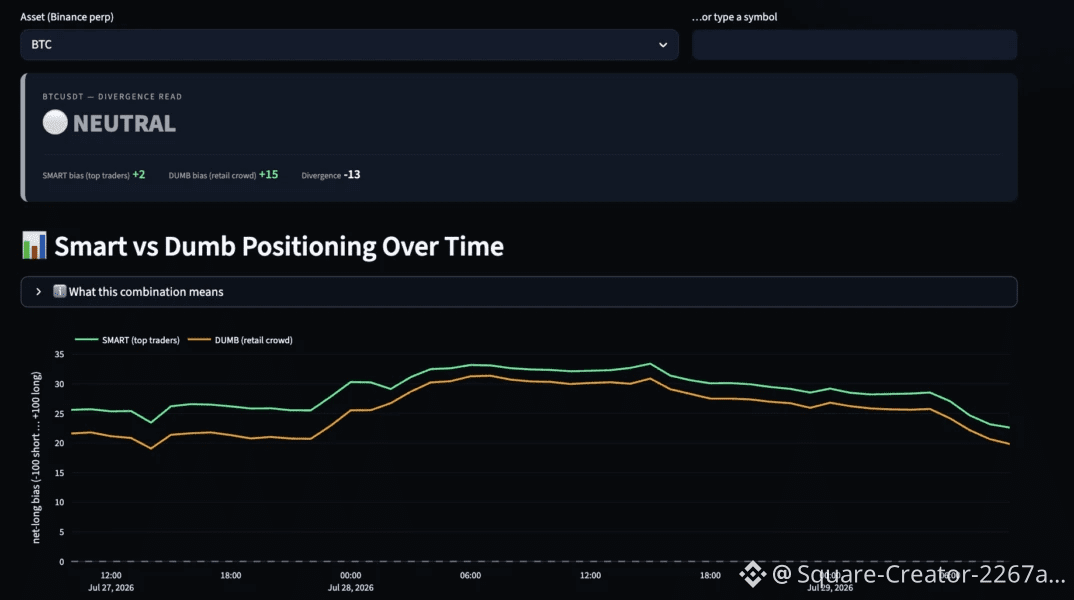The image size is (1074, 600).
Task: Click the "Jul 27, 2026" axis date label
Action: pyautogui.click(x=111, y=588)
